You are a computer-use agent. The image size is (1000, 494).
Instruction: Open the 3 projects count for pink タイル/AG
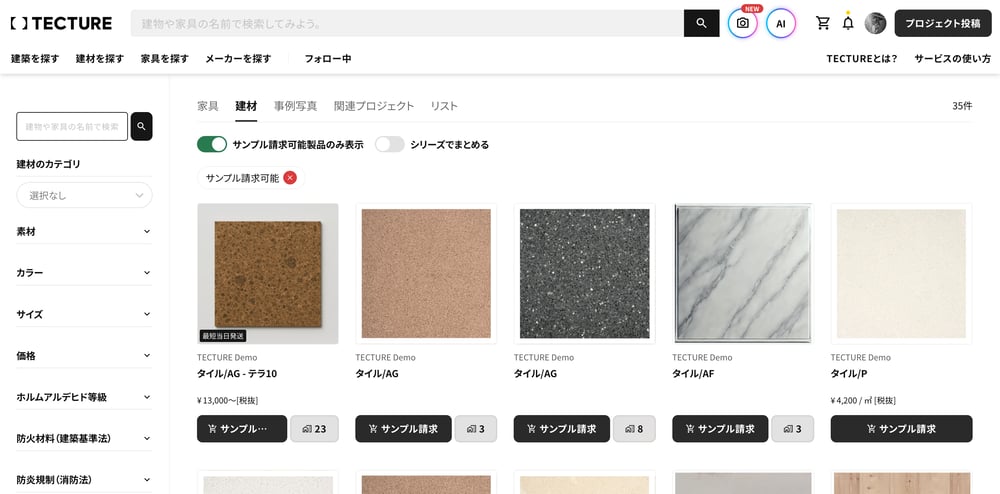coord(476,429)
